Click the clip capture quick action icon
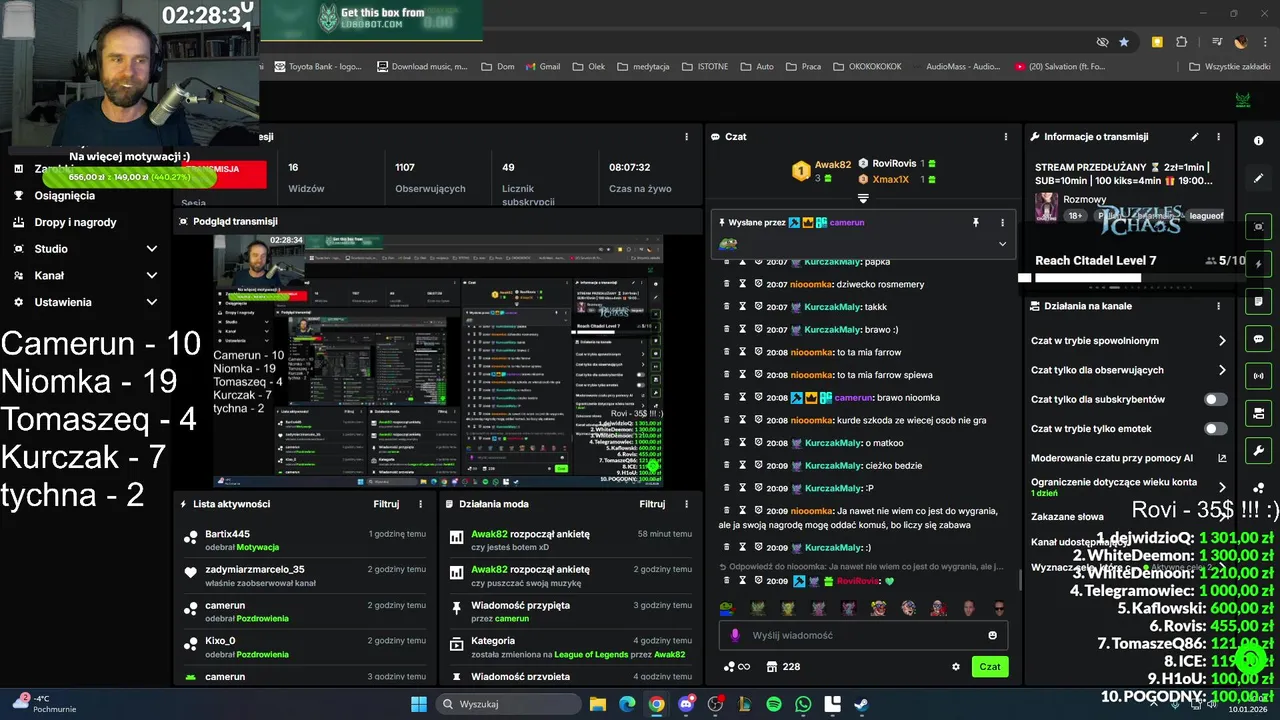Viewport: 1280px width, 720px height. (x=1259, y=227)
